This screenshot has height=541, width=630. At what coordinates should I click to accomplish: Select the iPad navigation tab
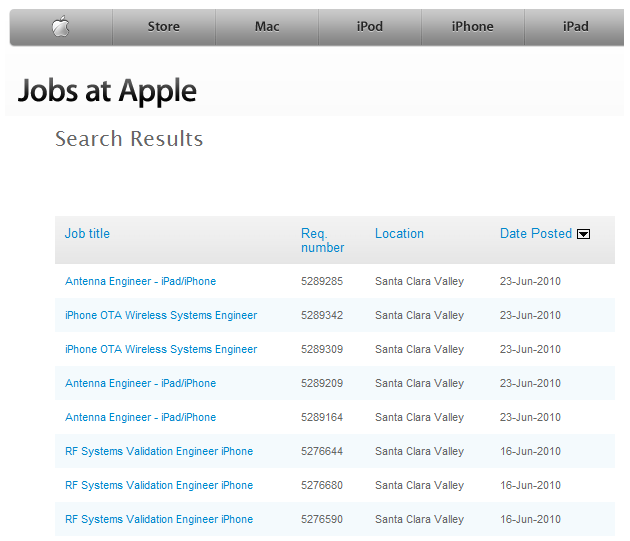tap(575, 27)
